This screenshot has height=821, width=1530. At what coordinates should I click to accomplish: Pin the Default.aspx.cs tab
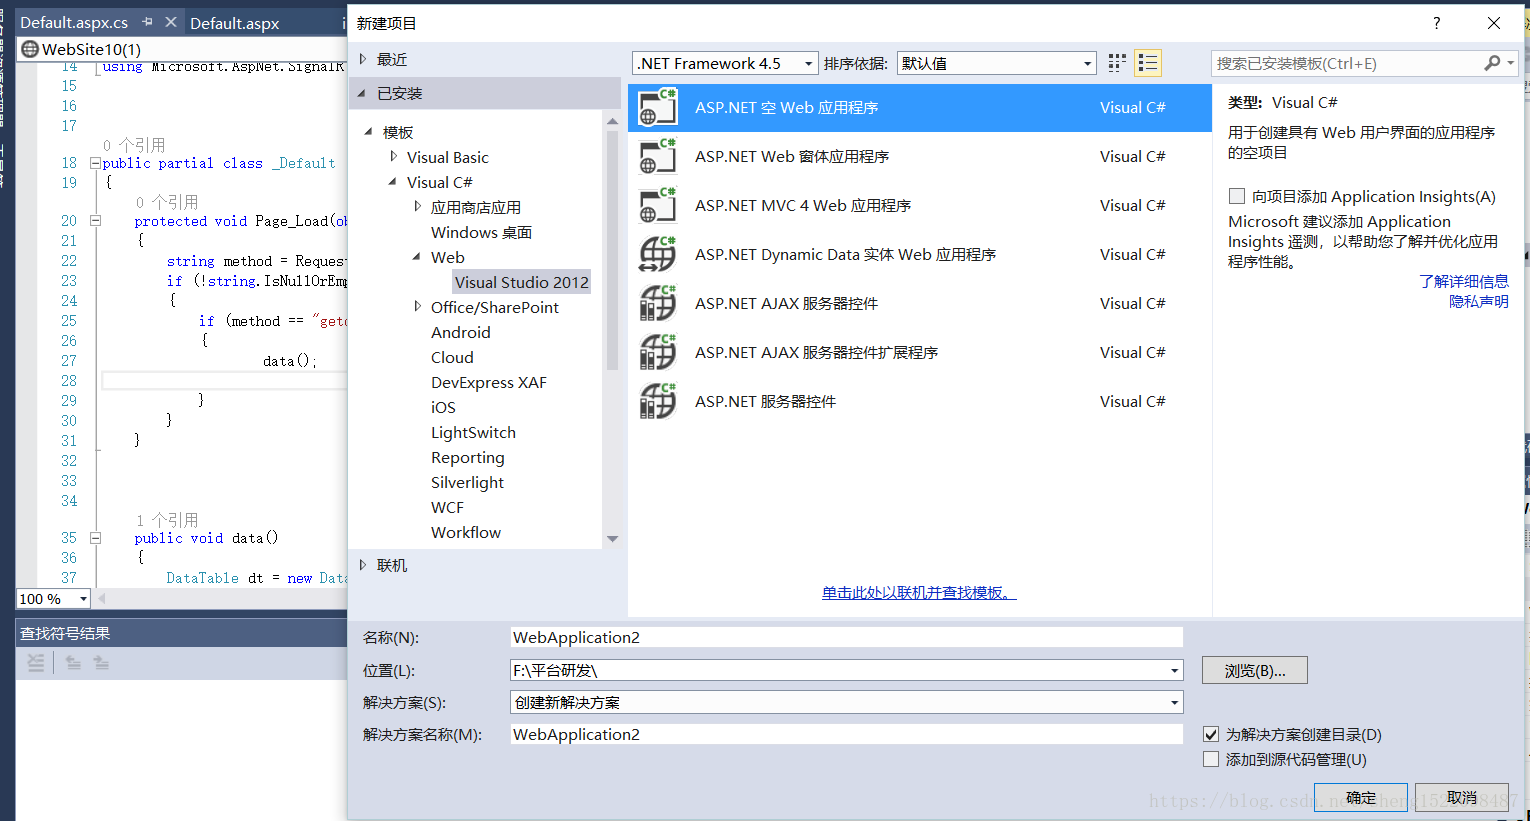pyautogui.click(x=148, y=22)
